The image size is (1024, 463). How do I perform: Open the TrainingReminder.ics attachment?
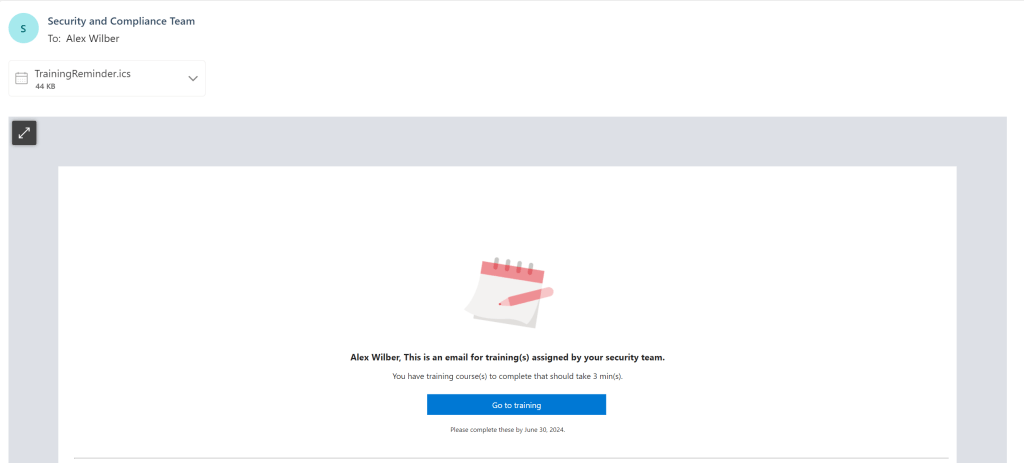click(82, 74)
